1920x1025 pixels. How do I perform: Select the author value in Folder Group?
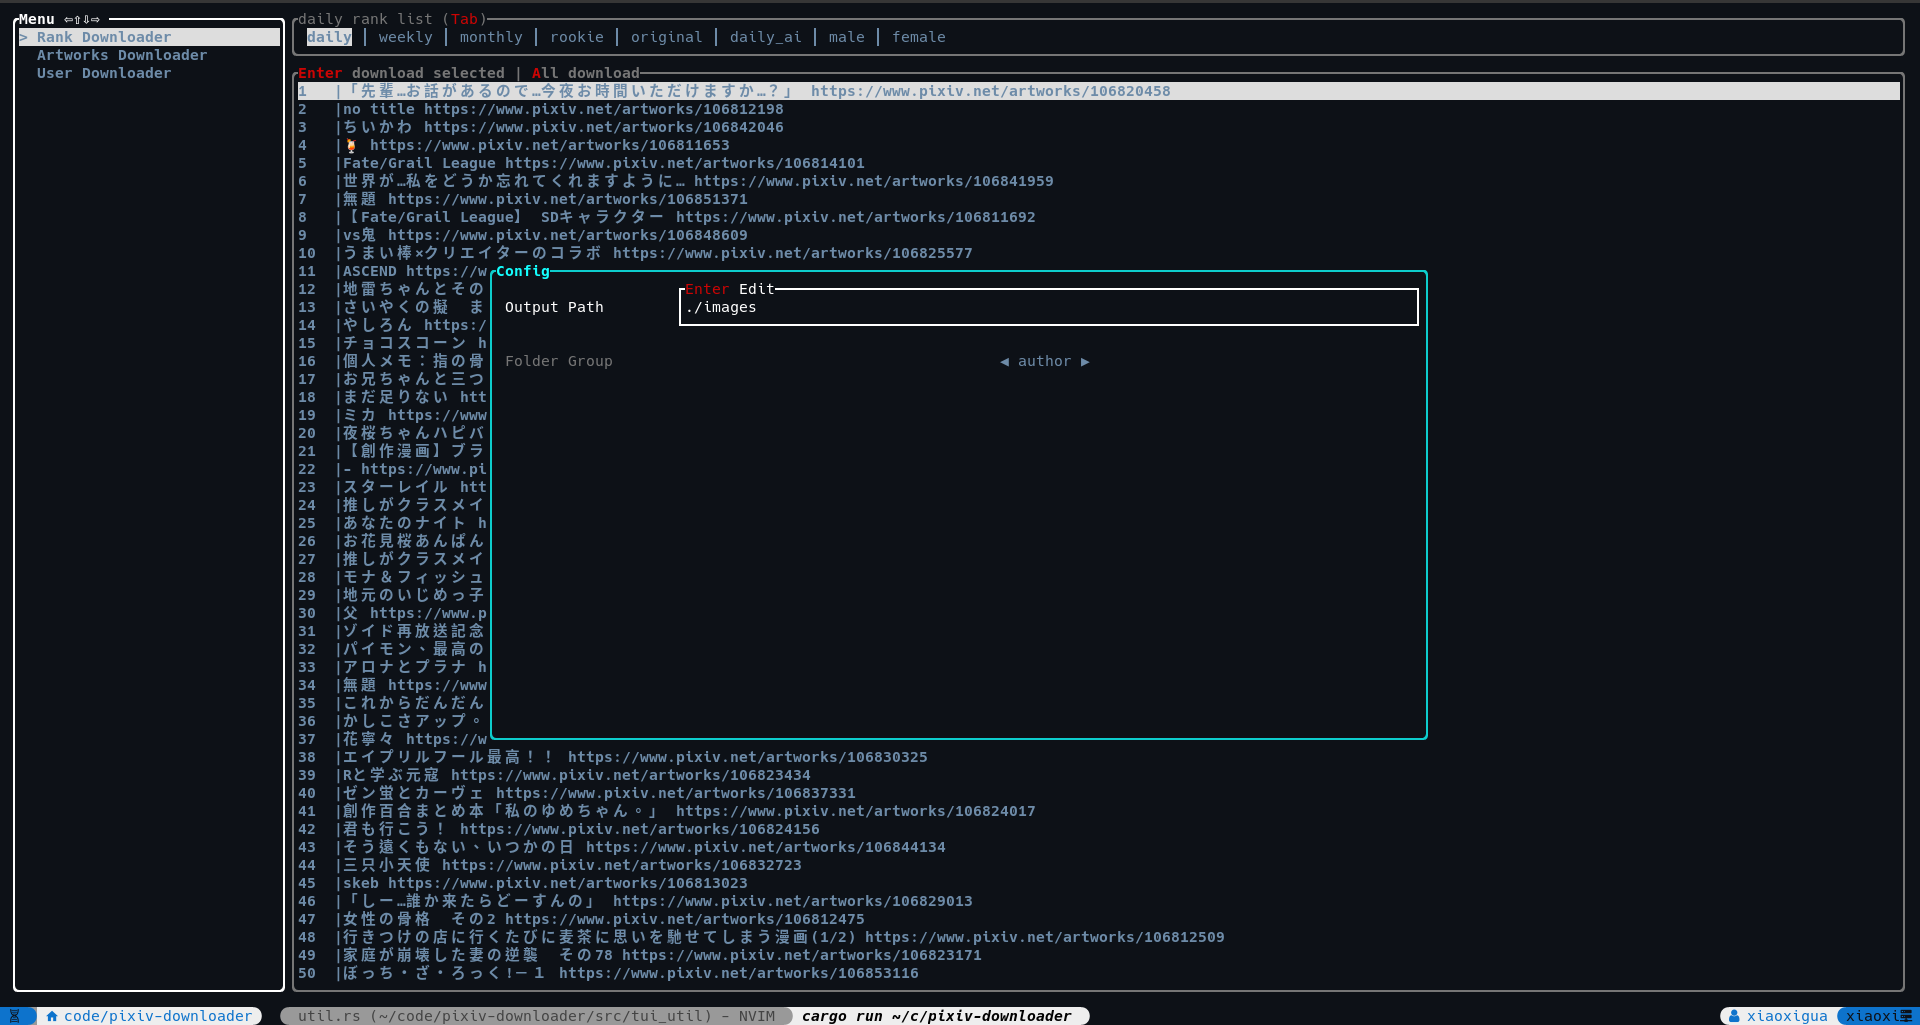coord(1044,361)
